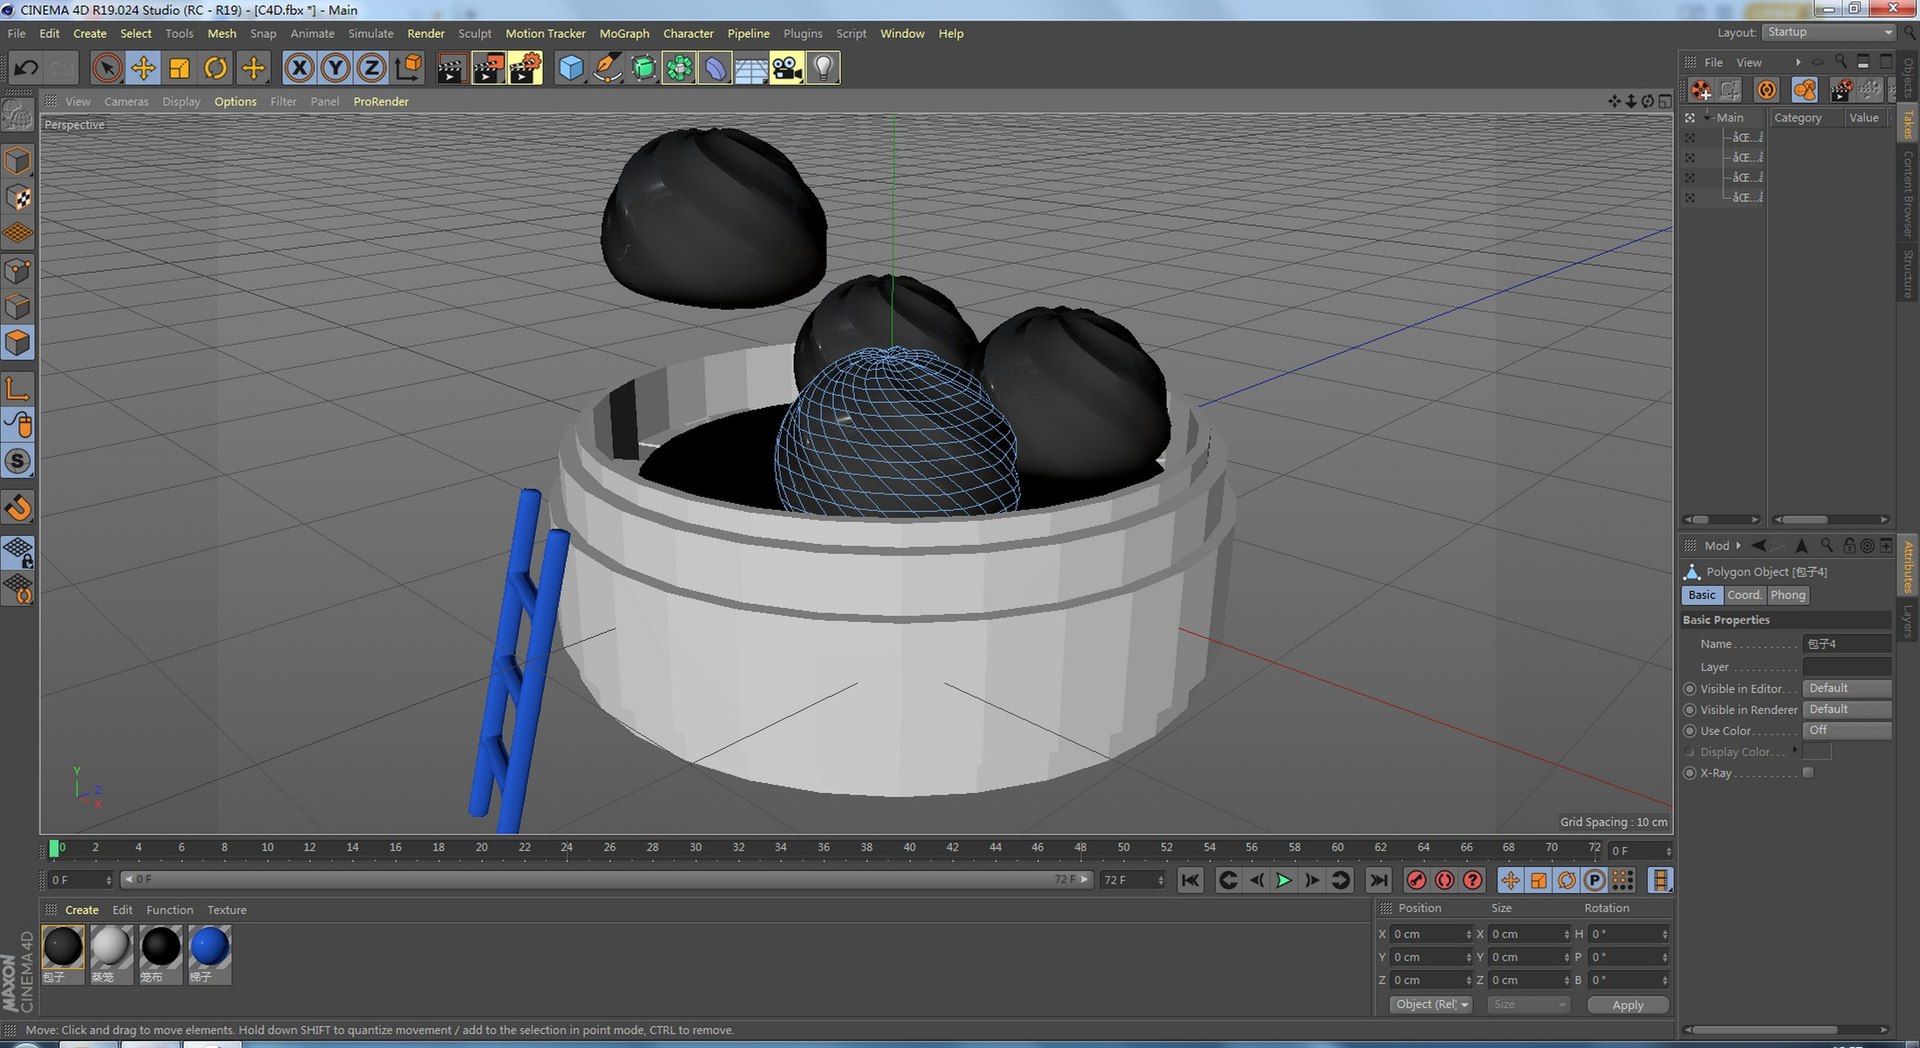Switch to Coord. tab in attributes
Screen dimensions: 1920x1048
click(1744, 595)
